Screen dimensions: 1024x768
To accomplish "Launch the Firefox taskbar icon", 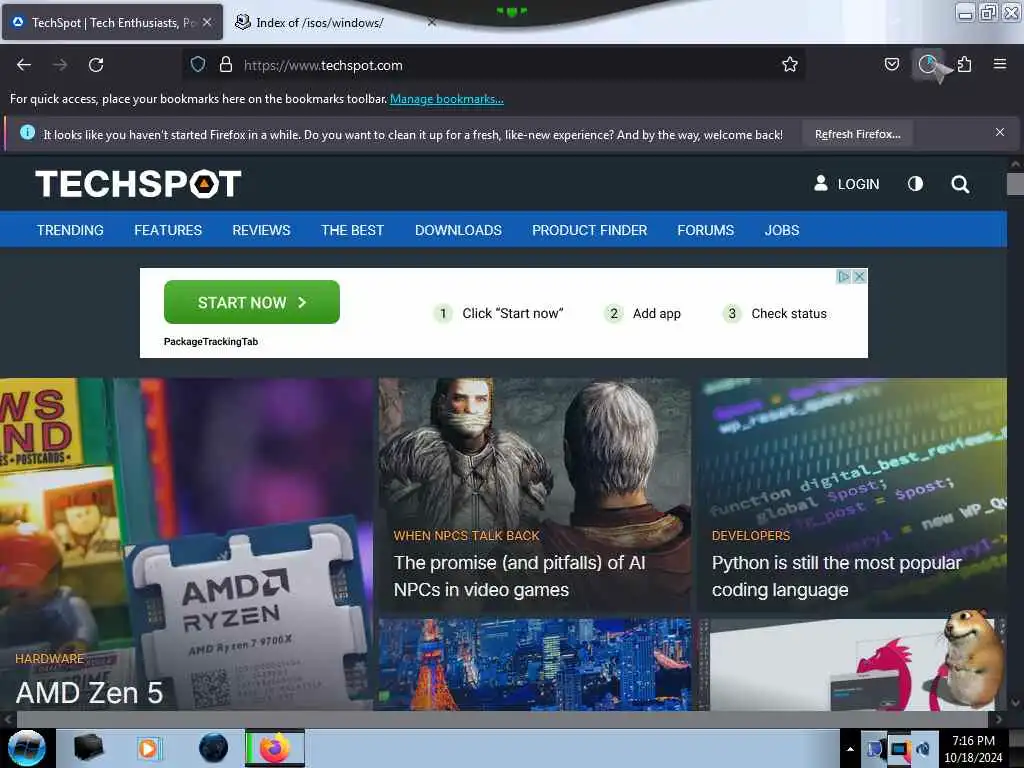I will click(x=275, y=748).
